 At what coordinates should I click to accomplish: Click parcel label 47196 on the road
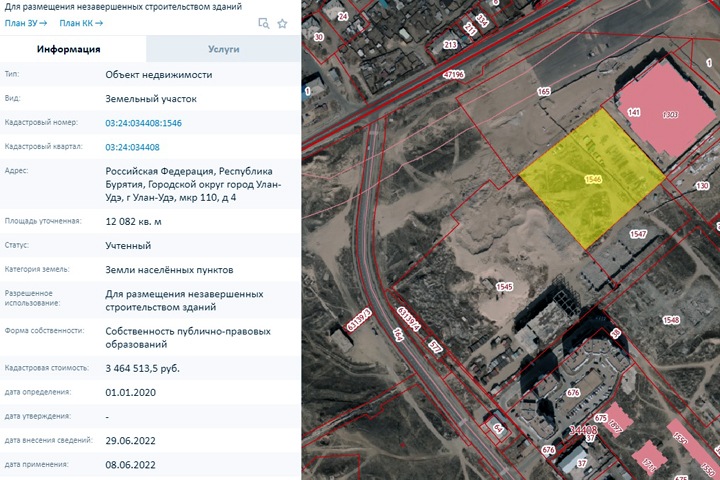coord(453,74)
